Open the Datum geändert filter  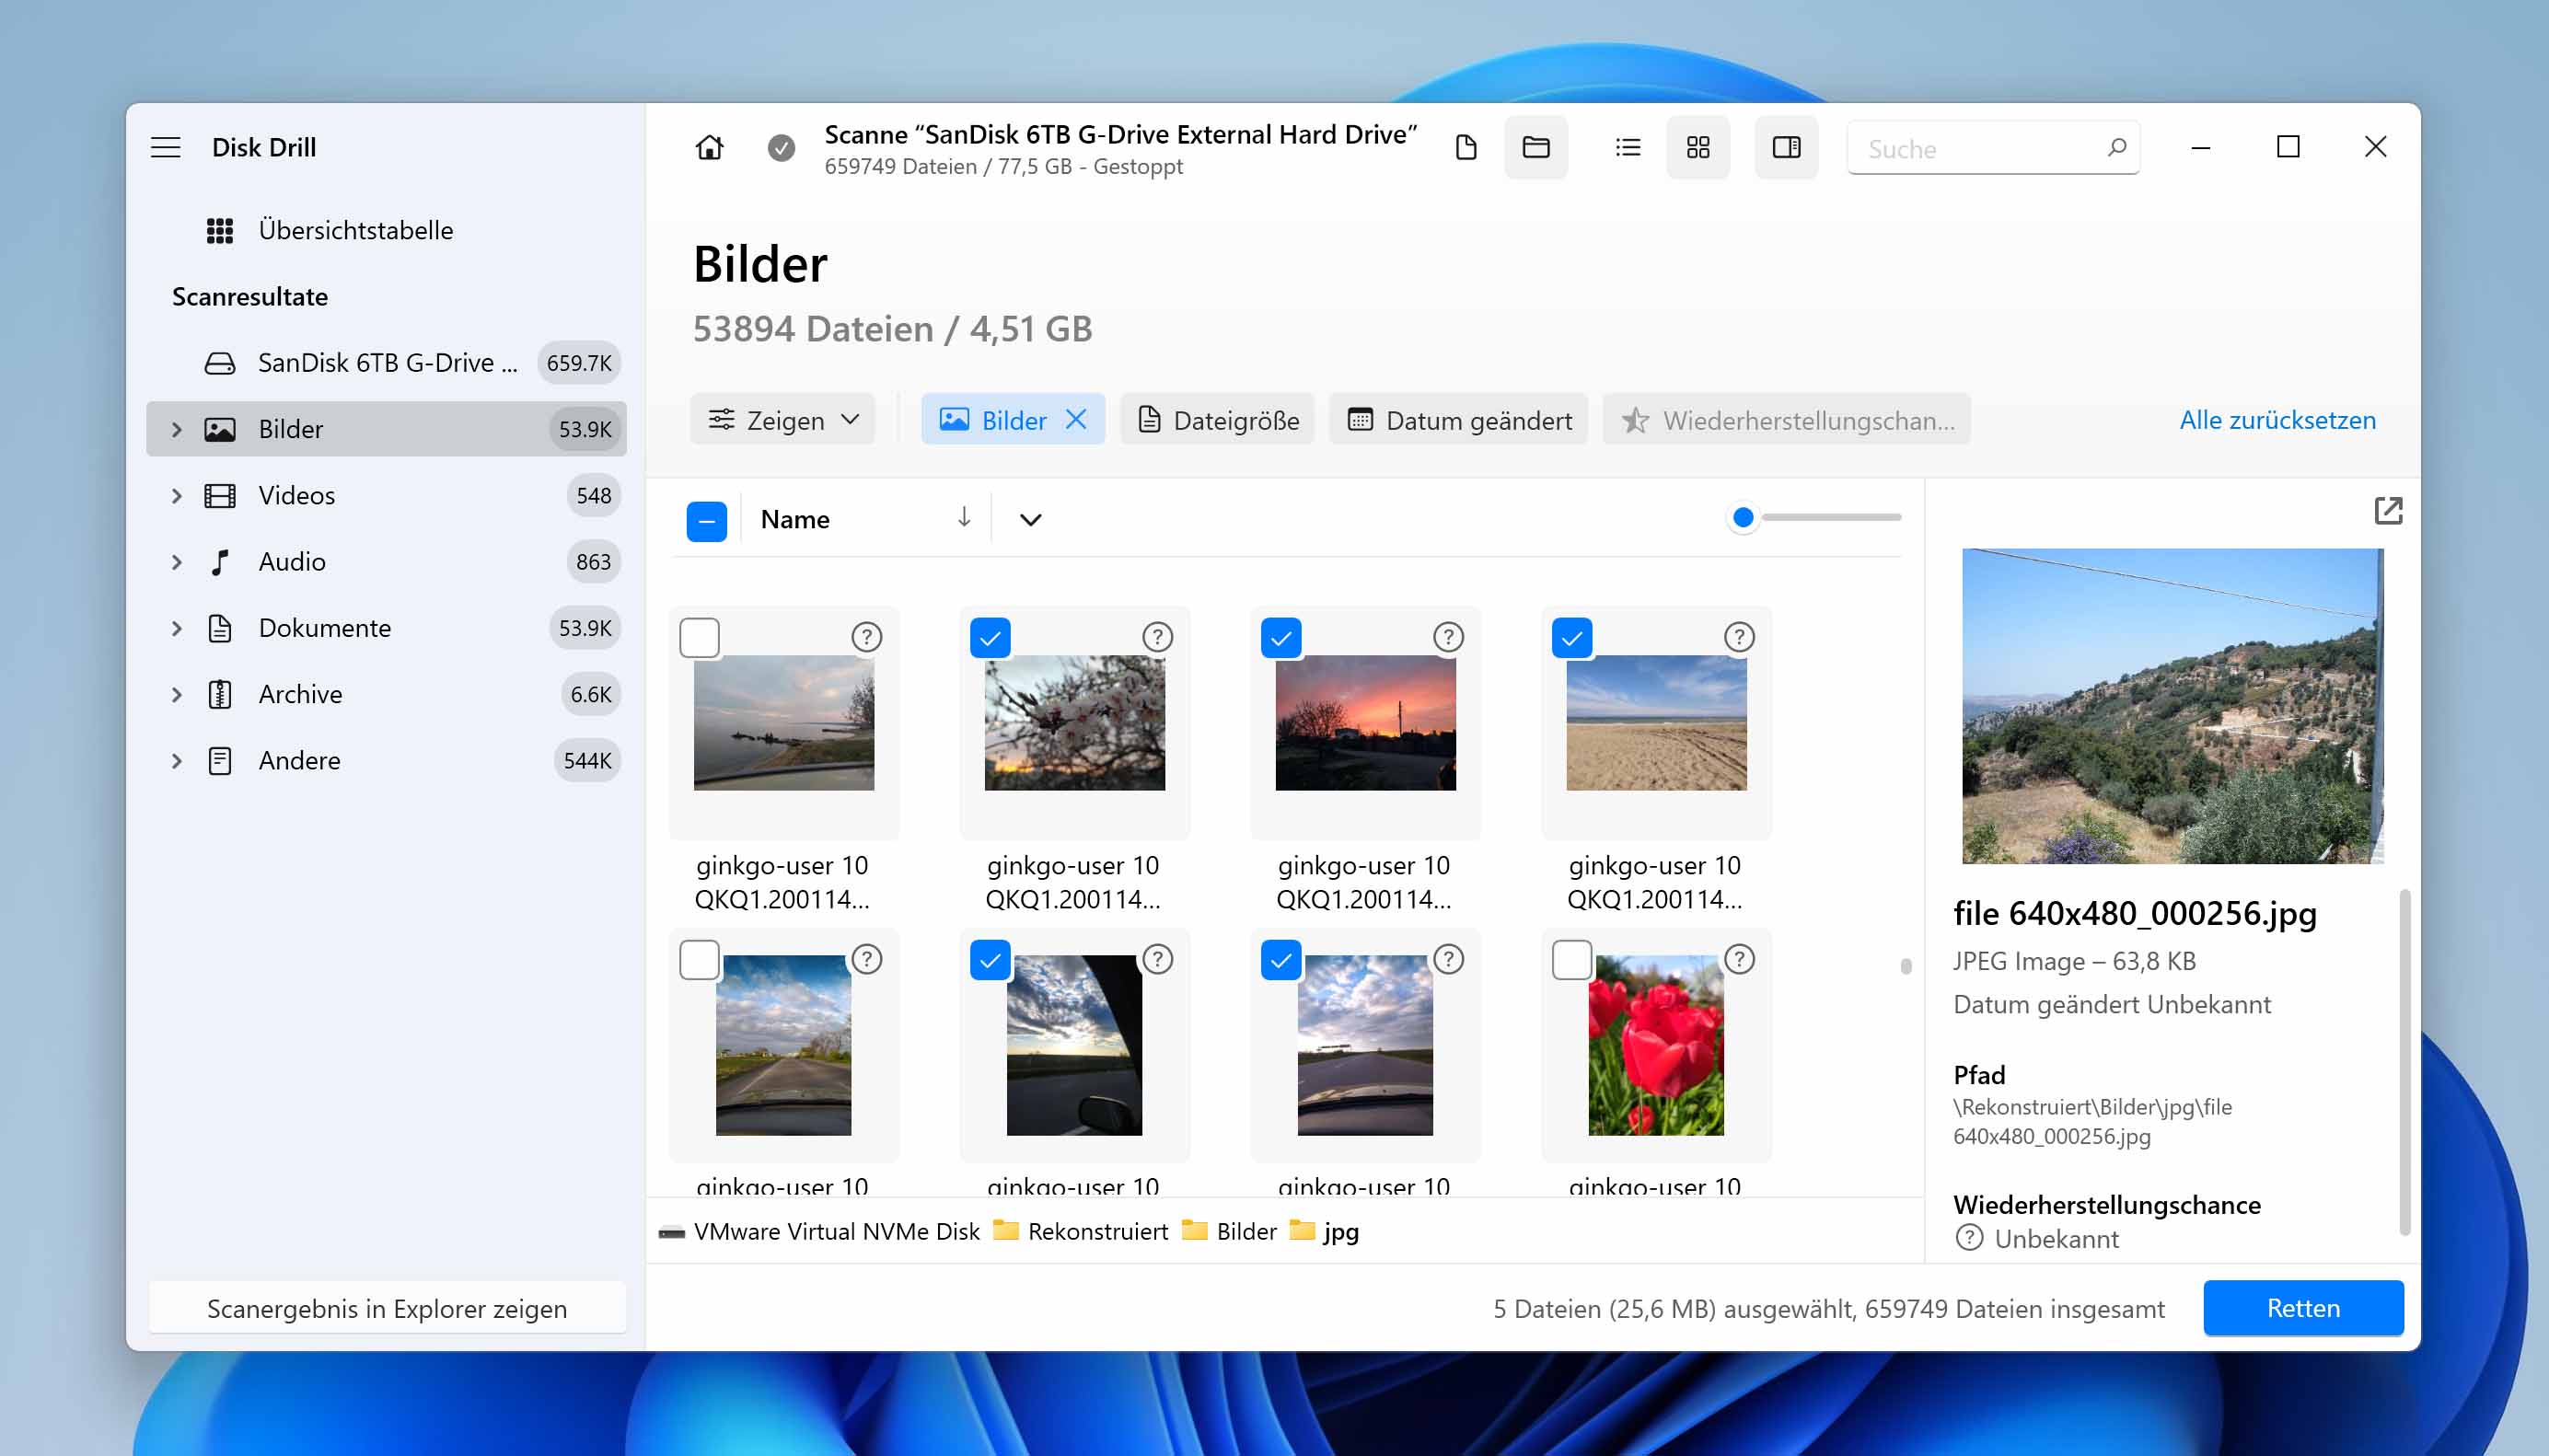coord(1459,420)
